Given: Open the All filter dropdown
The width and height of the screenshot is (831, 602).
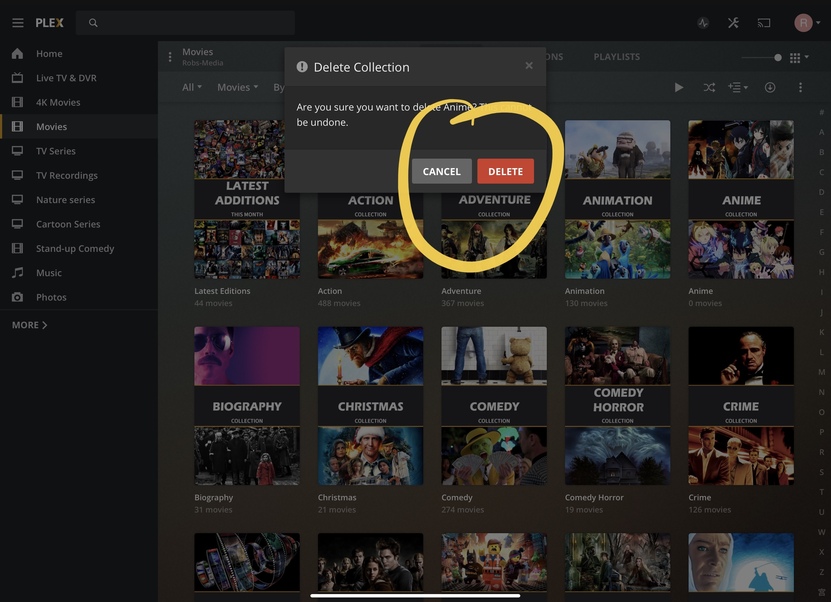Looking at the screenshot, I should tap(191, 87).
